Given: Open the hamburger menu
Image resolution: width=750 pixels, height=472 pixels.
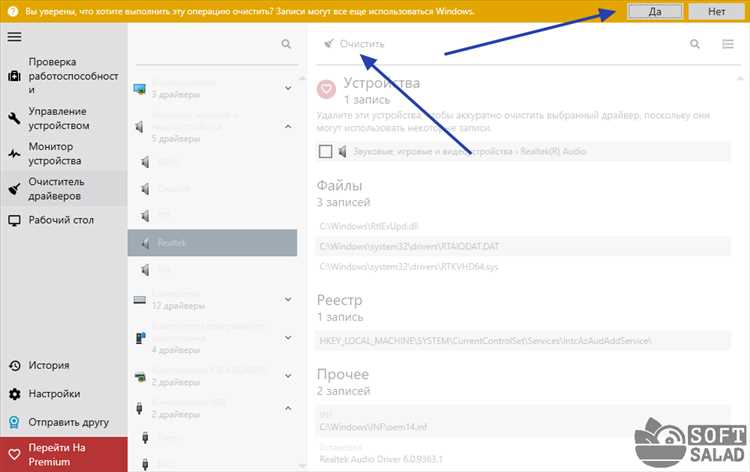Looking at the screenshot, I should tap(14, 37).
